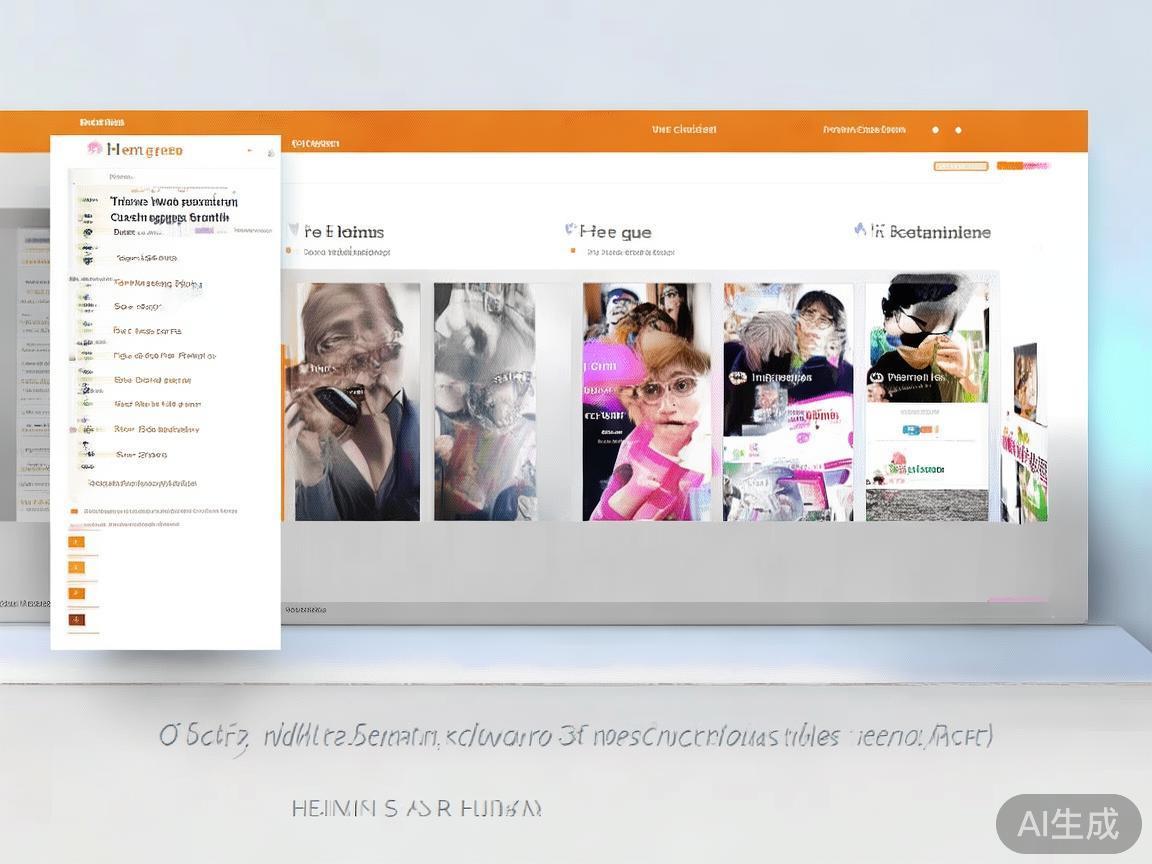Open the thumbnail of the person in pink

(x=646, y=401)
